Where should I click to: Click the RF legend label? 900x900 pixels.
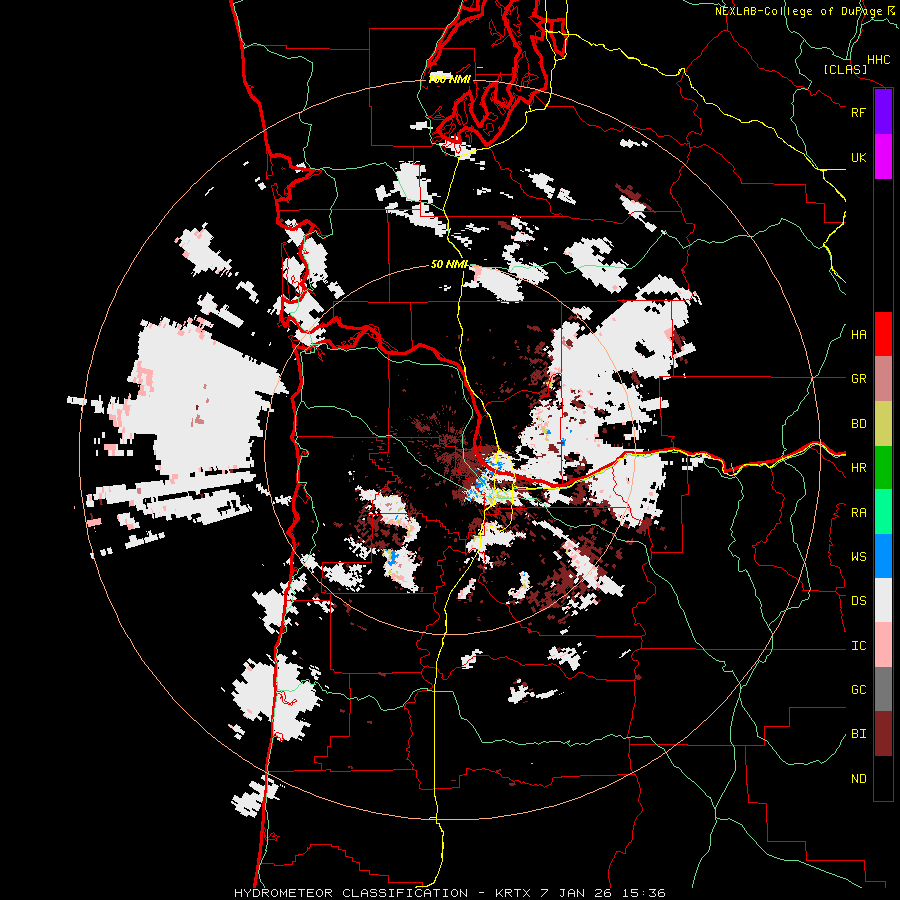[x=858, y=112]
